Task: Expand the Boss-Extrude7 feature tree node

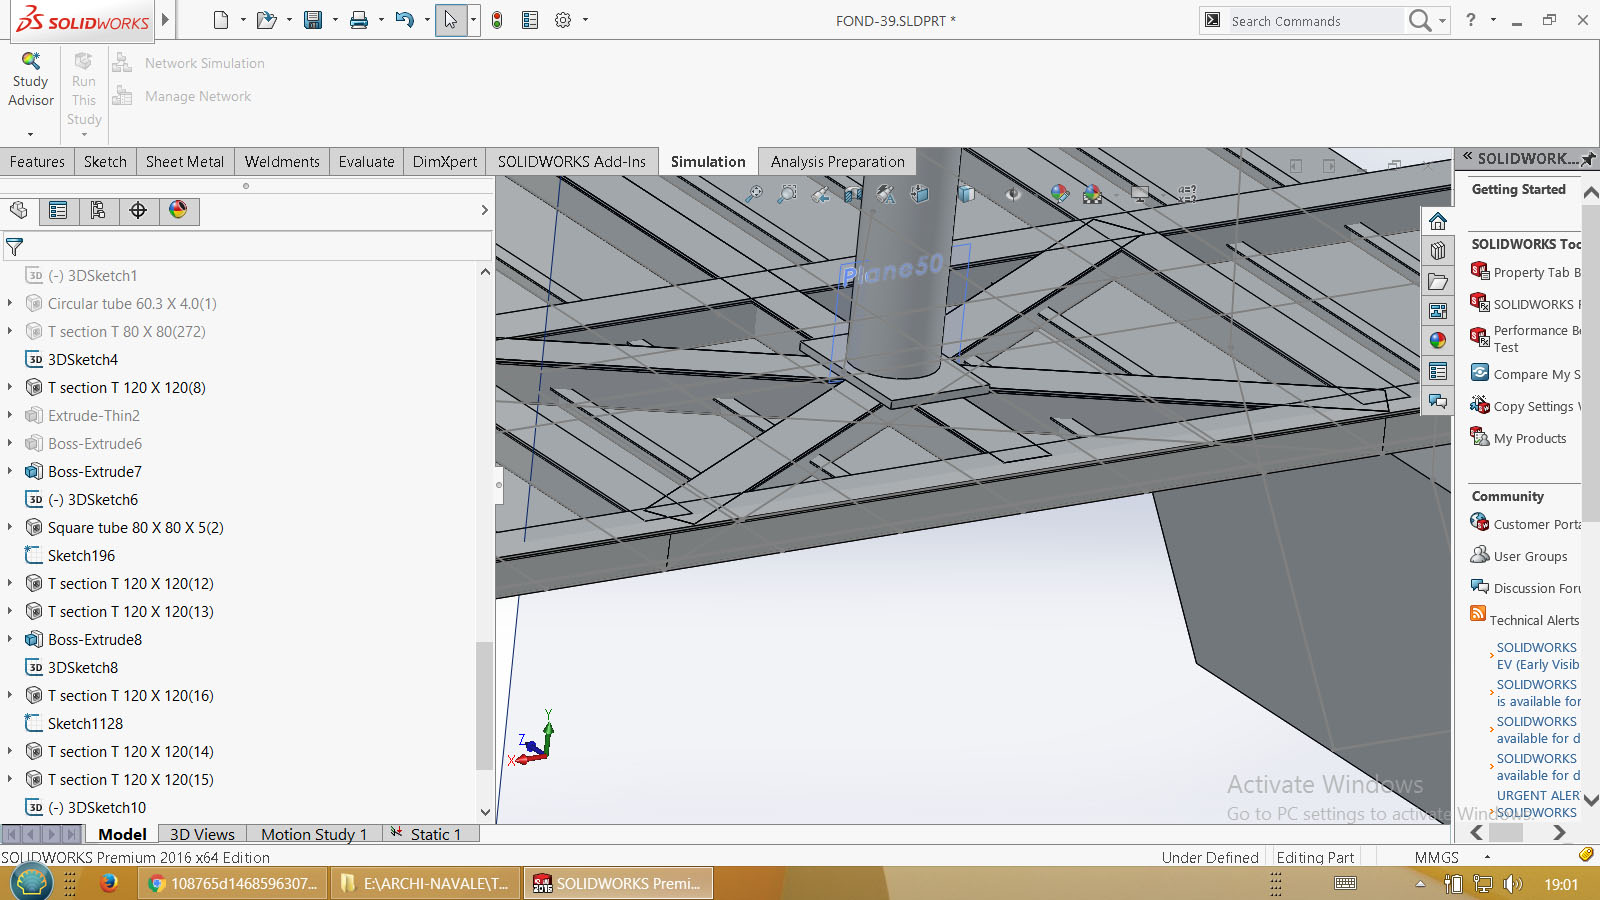Action: click(x=10, y=471)
